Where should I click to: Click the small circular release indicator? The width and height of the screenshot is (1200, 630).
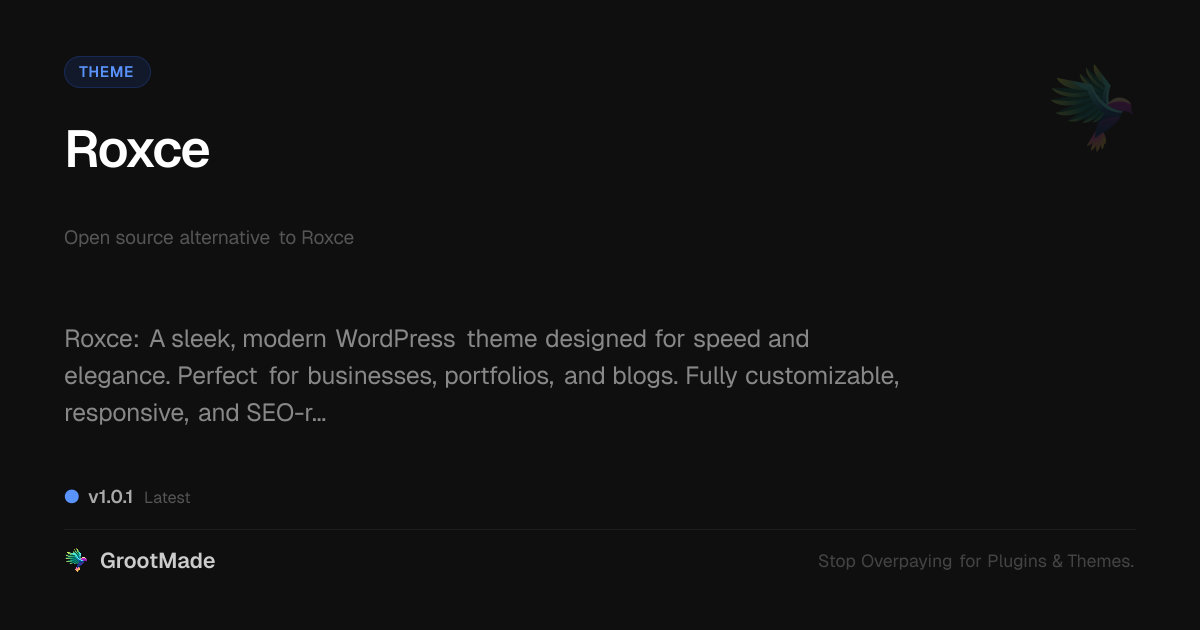point(71,496)
